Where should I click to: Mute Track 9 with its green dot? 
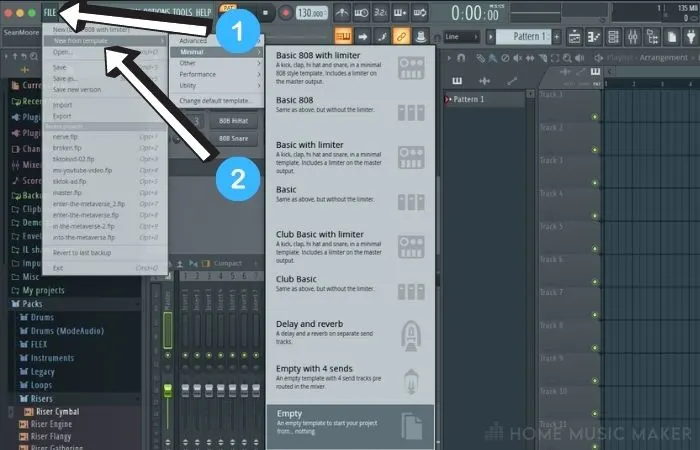click(x=595, y=381)
